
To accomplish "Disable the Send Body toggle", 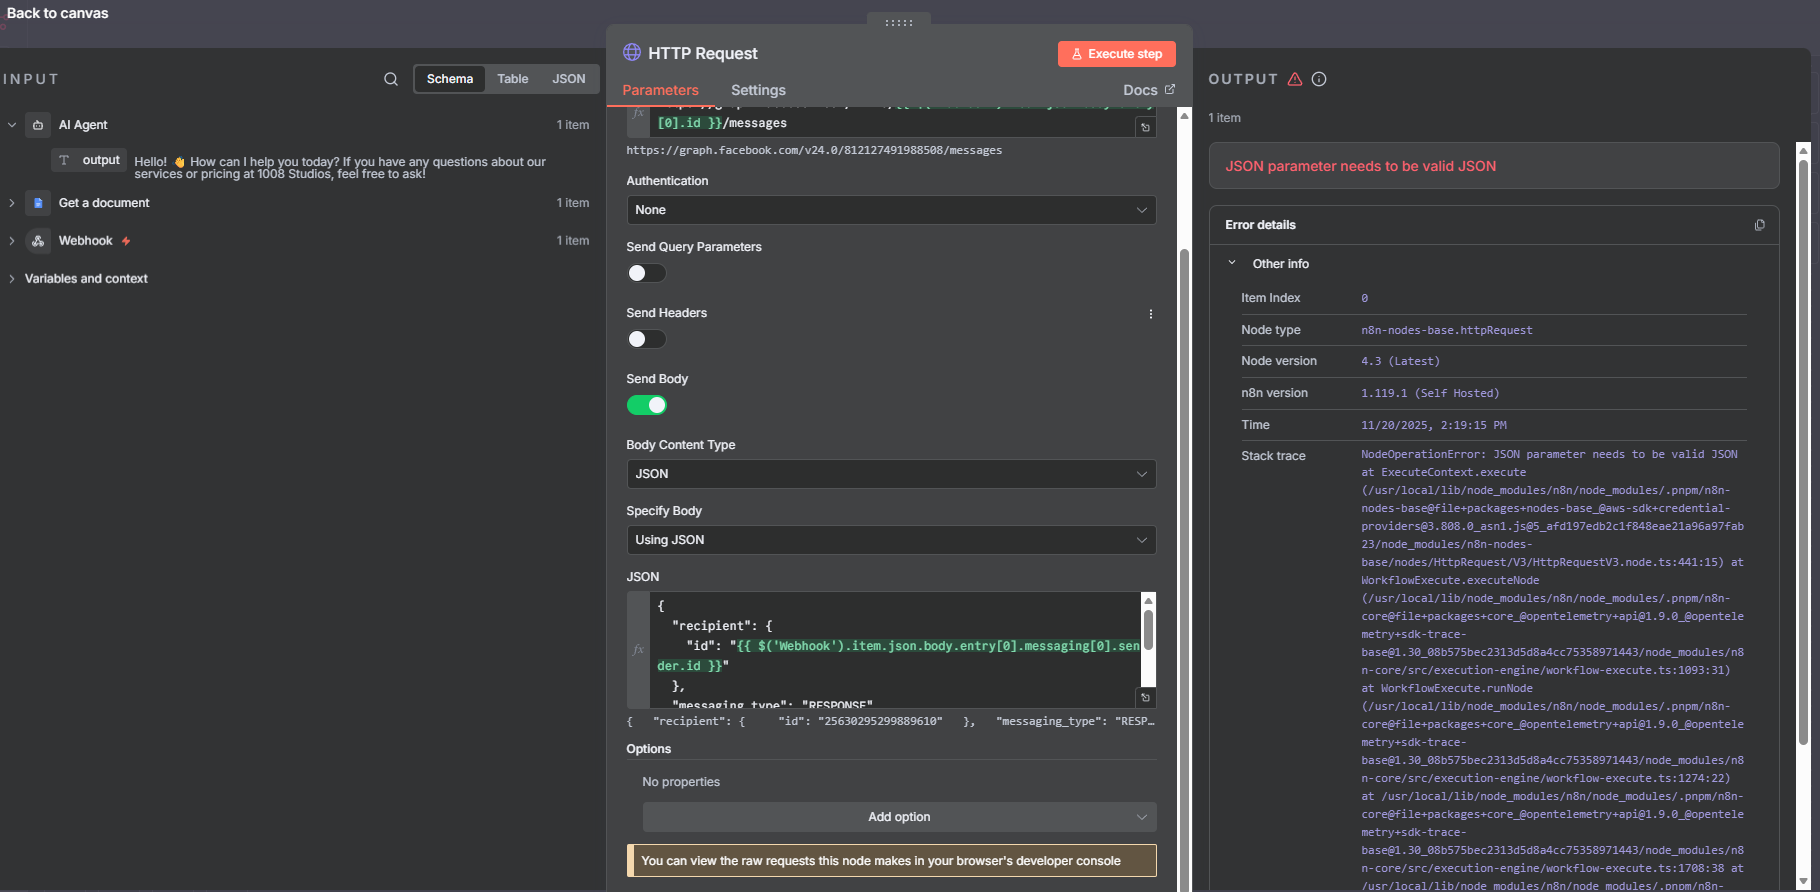I will click(646, 405).
